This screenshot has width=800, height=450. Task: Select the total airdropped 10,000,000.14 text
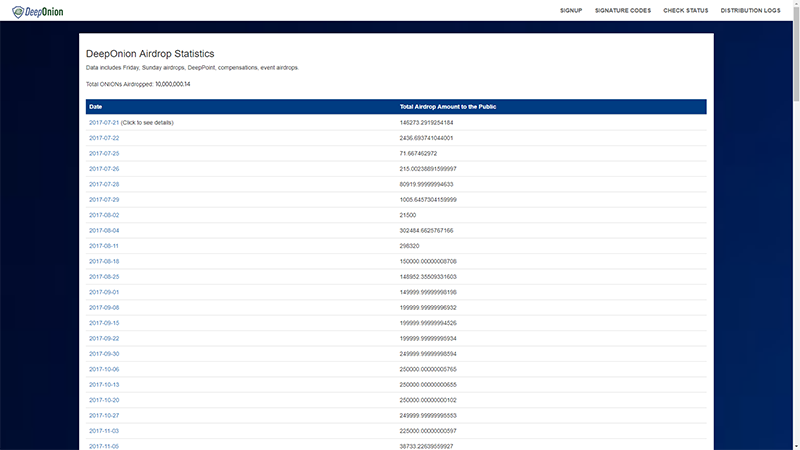pos(172,84)
